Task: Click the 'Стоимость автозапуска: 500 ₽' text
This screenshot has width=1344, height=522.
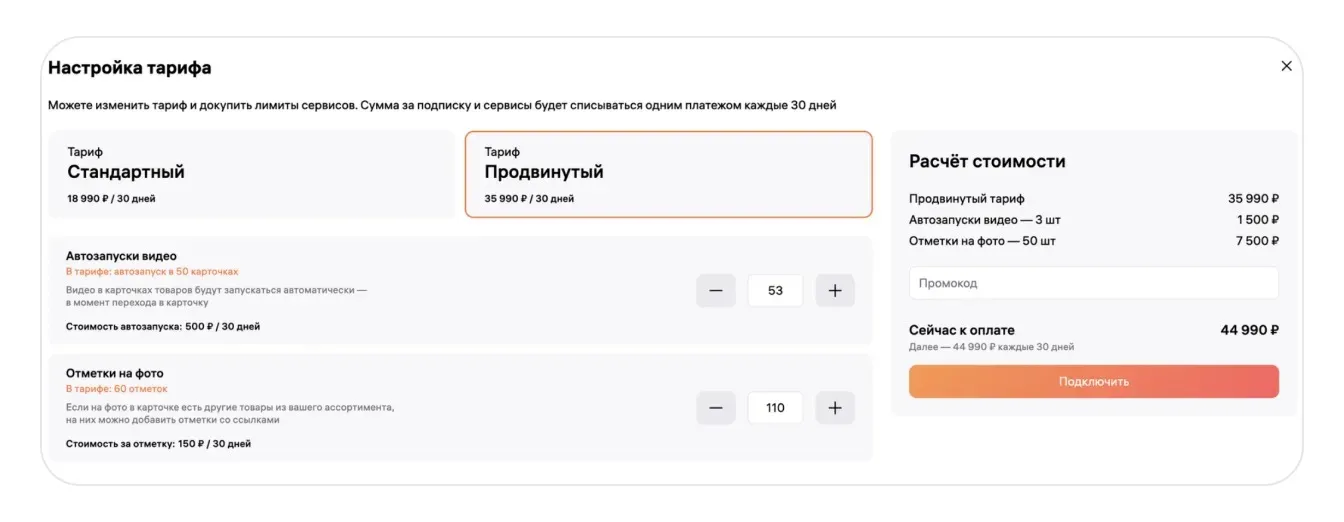Action: [163, 326]
